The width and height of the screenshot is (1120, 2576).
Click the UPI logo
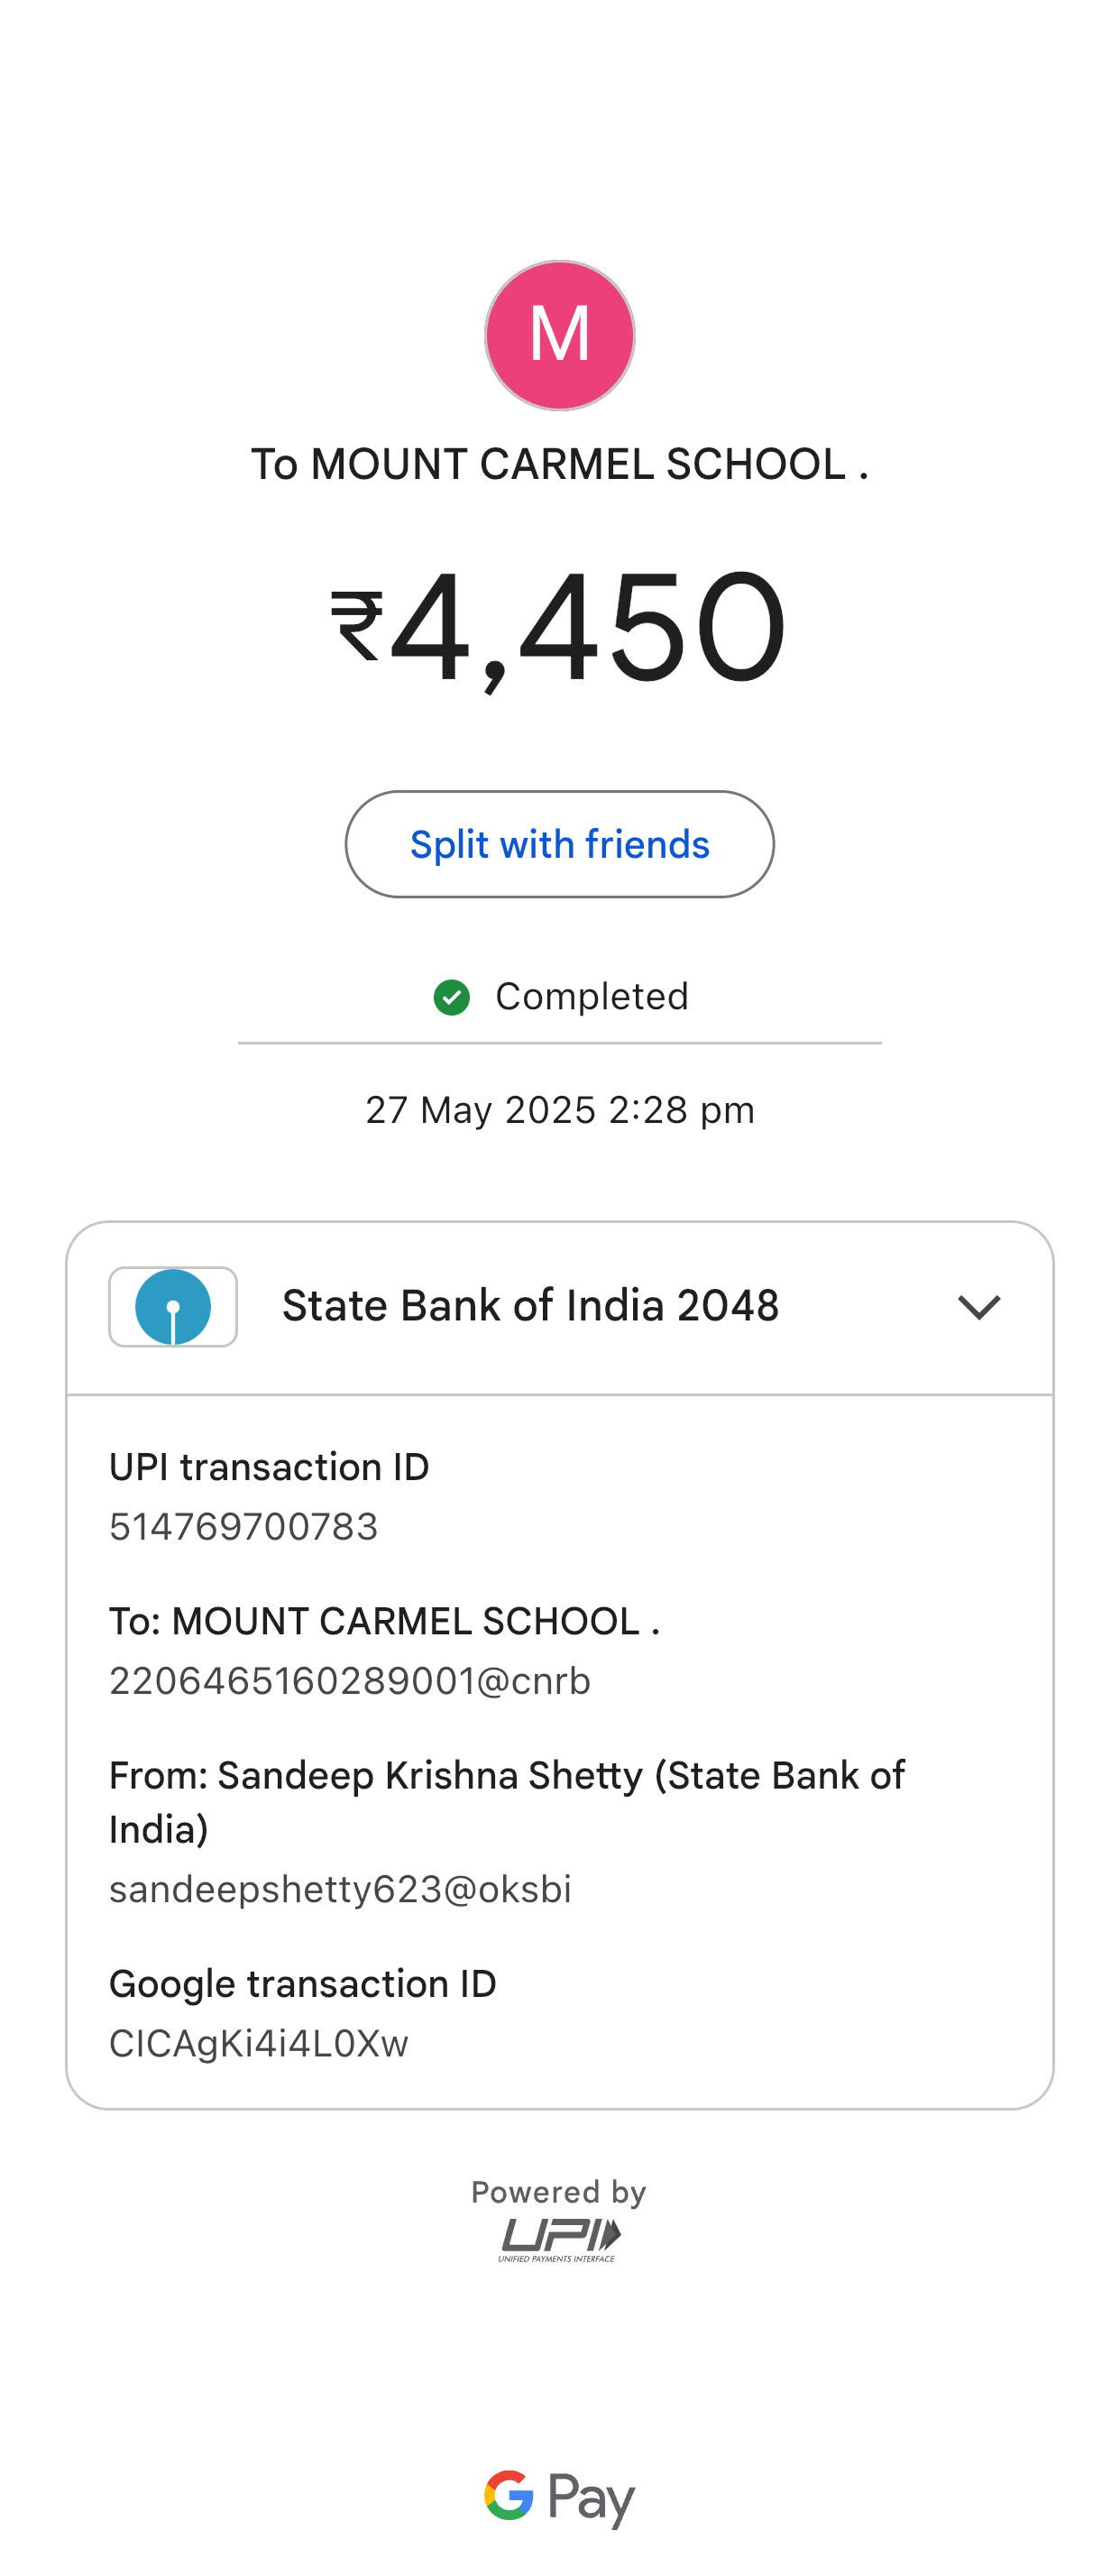560,2239
